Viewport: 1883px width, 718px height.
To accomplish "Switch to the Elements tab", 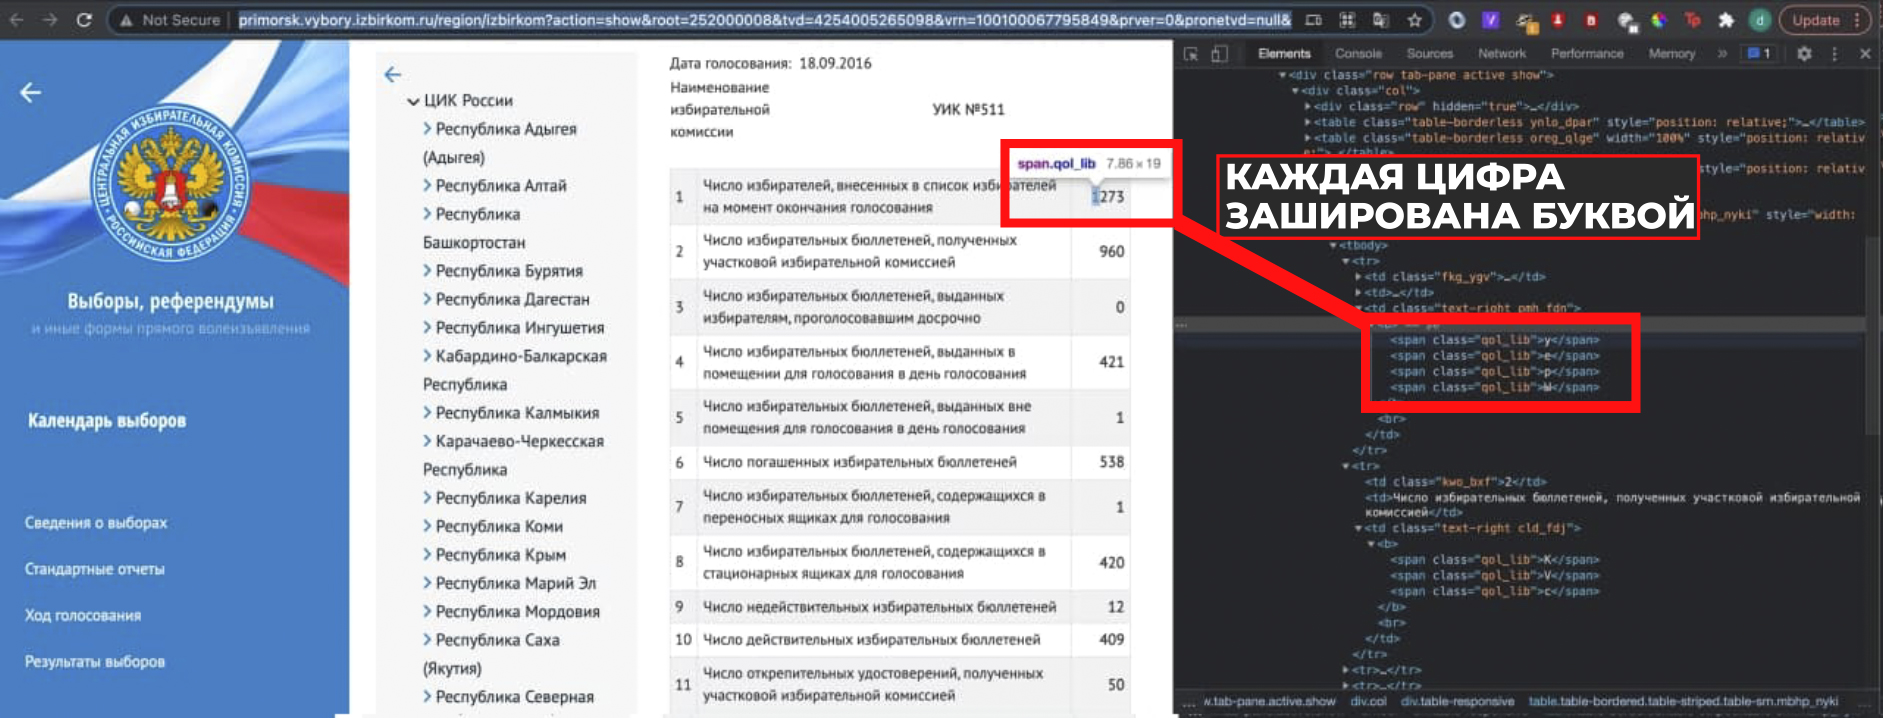I will coord(1284,54).
